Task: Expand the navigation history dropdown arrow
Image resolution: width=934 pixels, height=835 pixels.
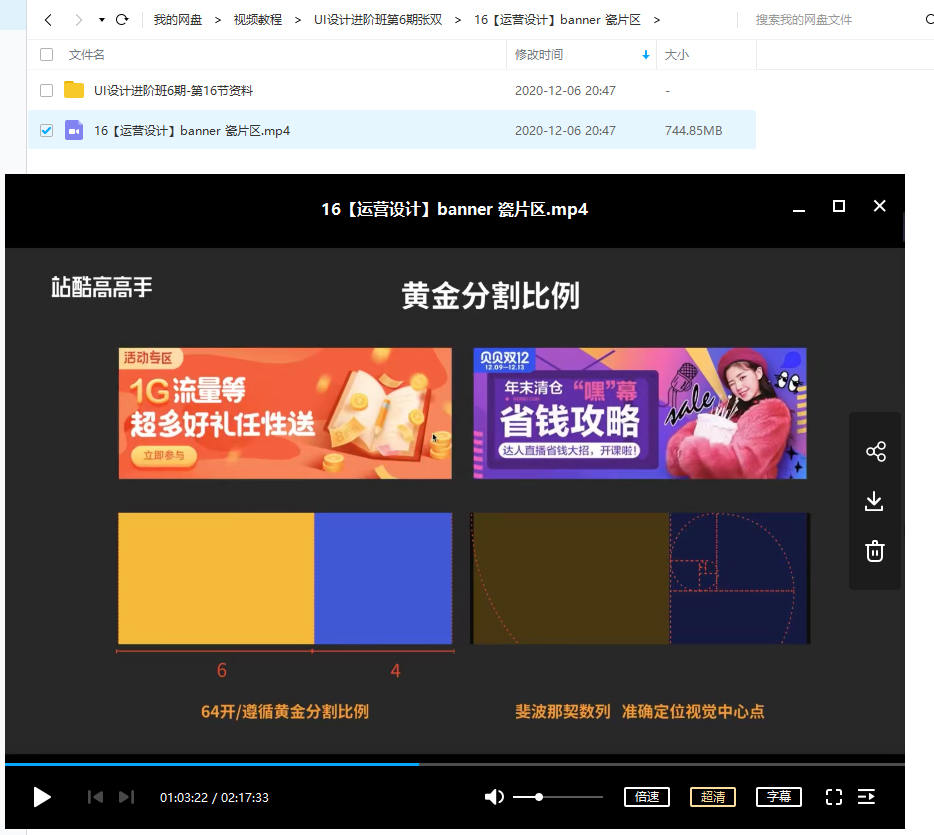Action: coord(102,20)
